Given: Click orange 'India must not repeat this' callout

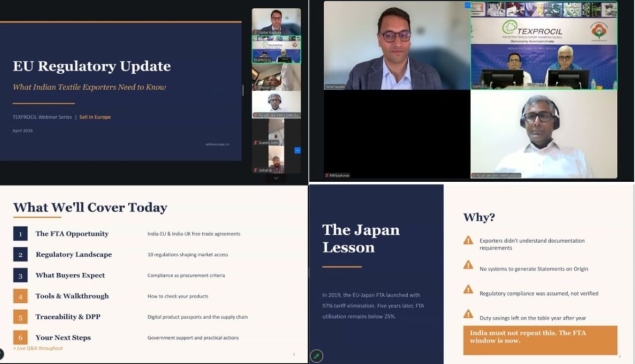Looking at the screenshot, I should [540, 340].
